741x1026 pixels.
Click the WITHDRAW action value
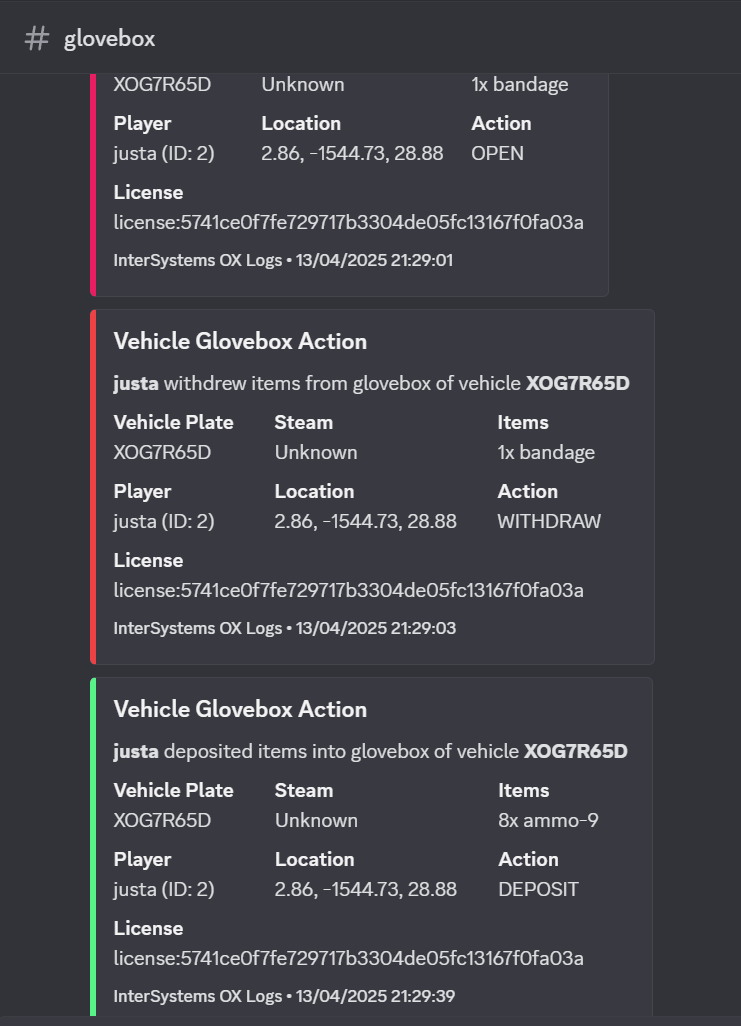click(549, 522)
